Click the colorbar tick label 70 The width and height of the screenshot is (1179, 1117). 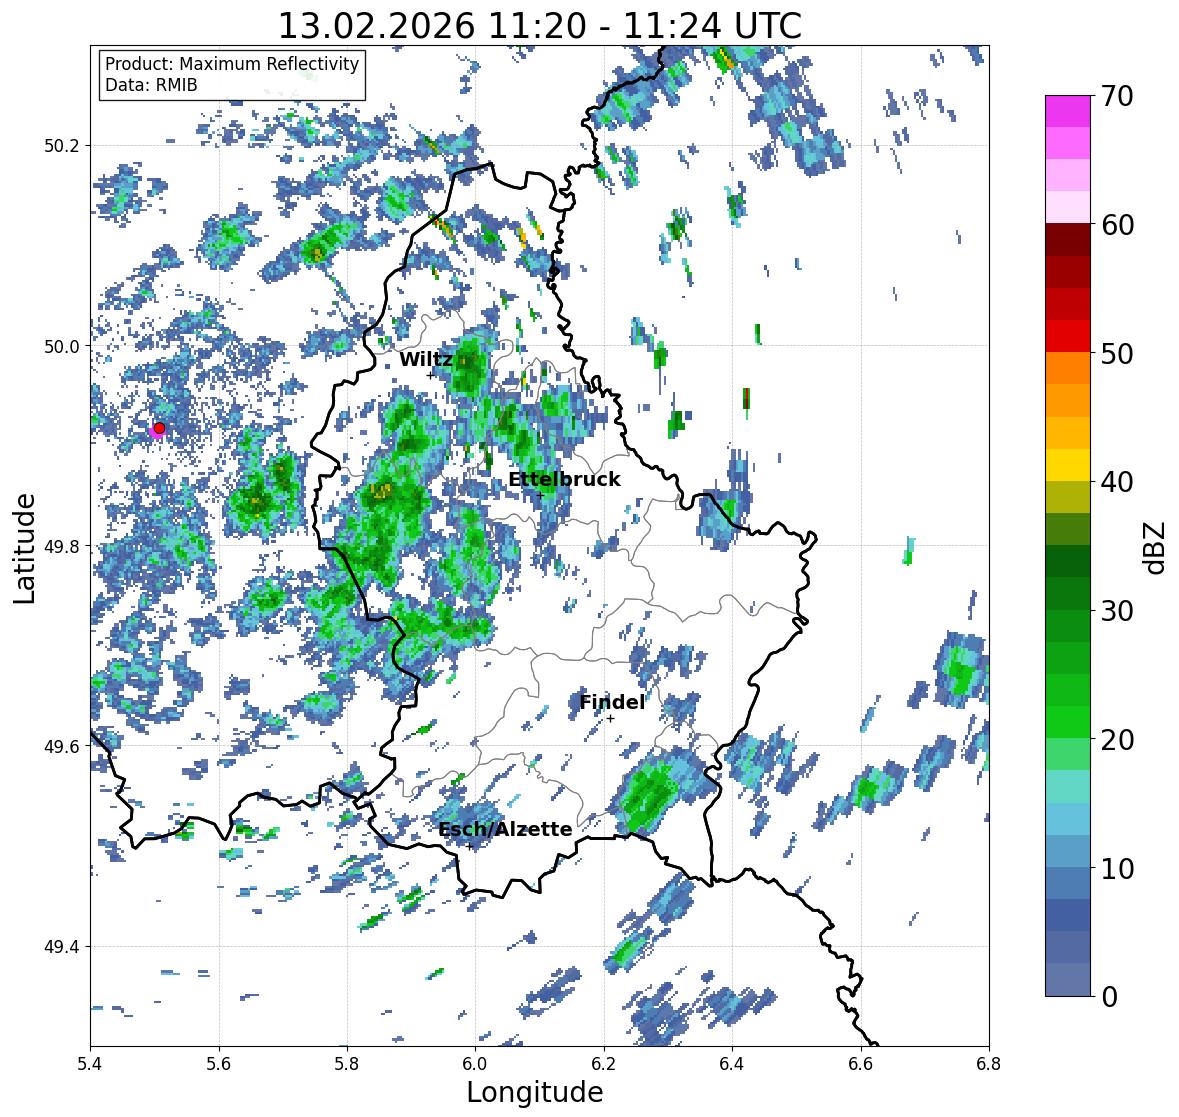(1117, 96)
